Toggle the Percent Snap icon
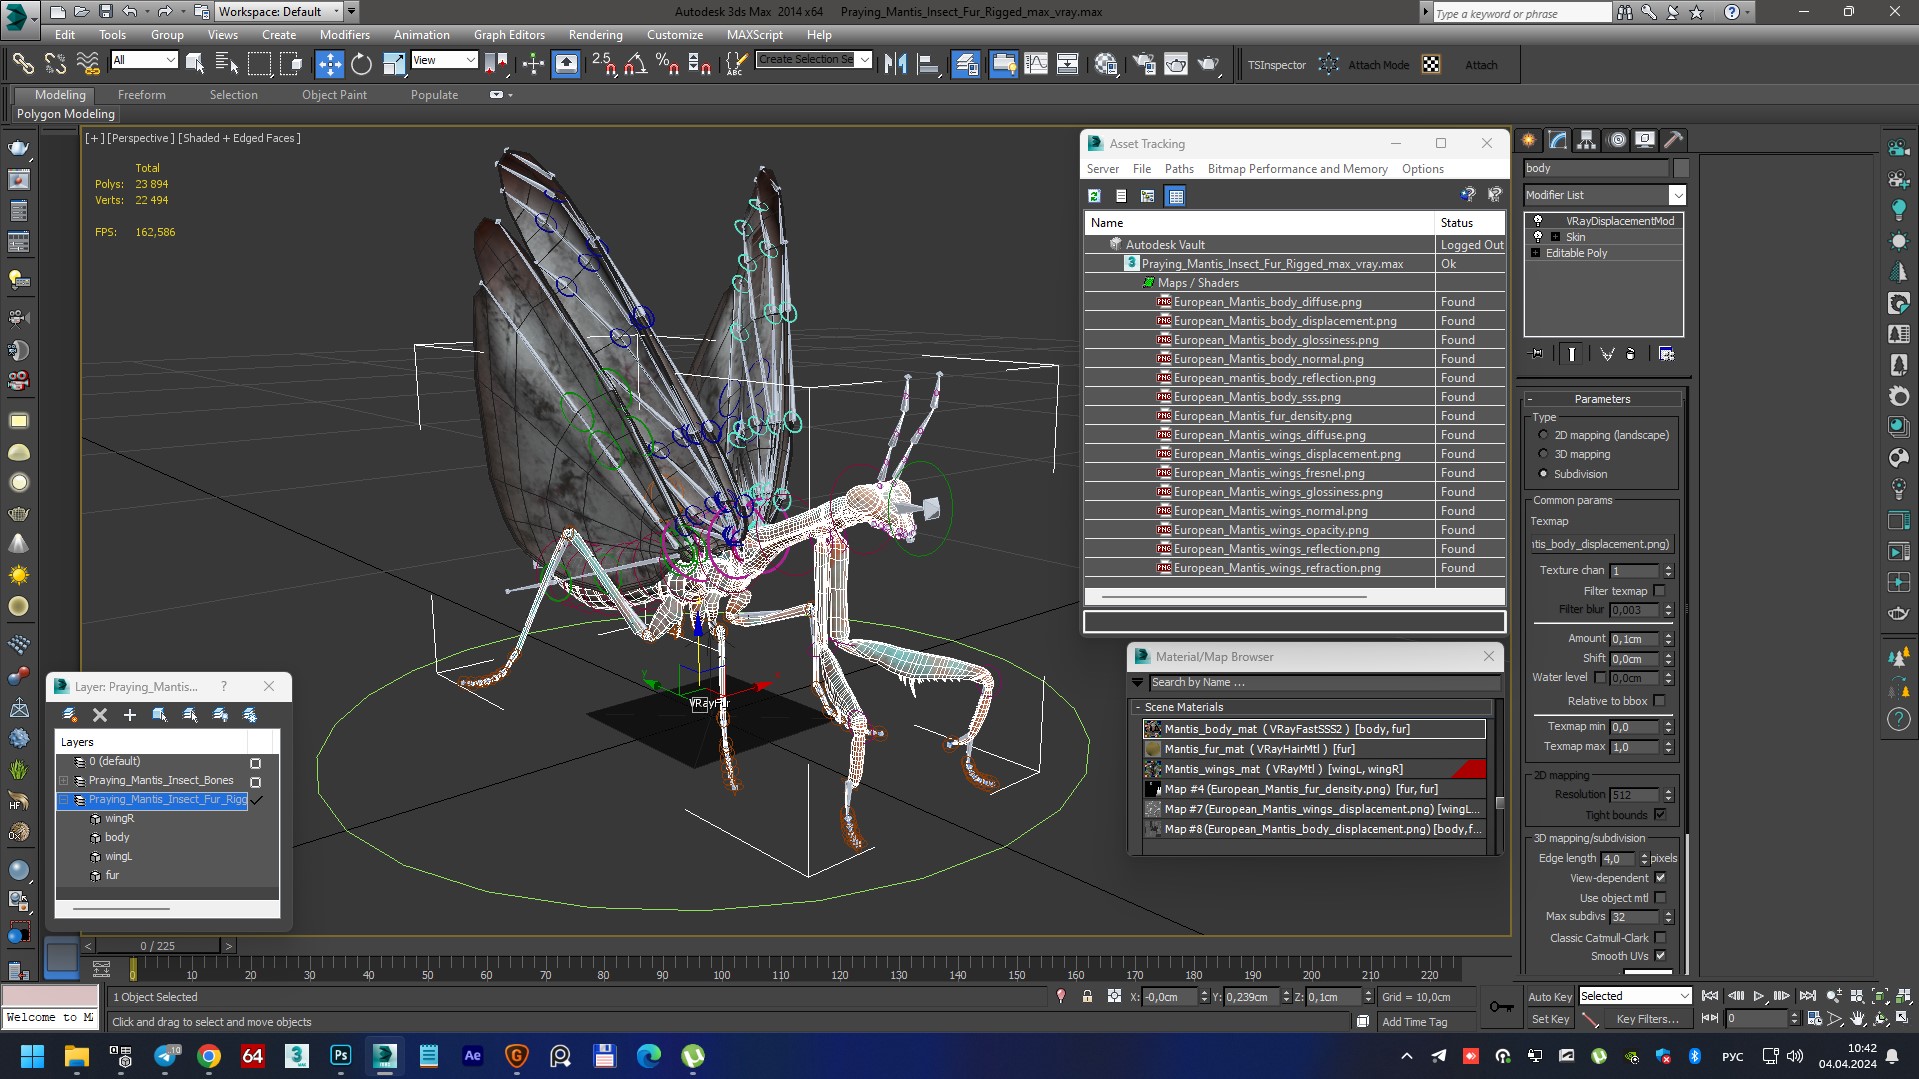The image size is (1919, 1079). coord(667,64)
